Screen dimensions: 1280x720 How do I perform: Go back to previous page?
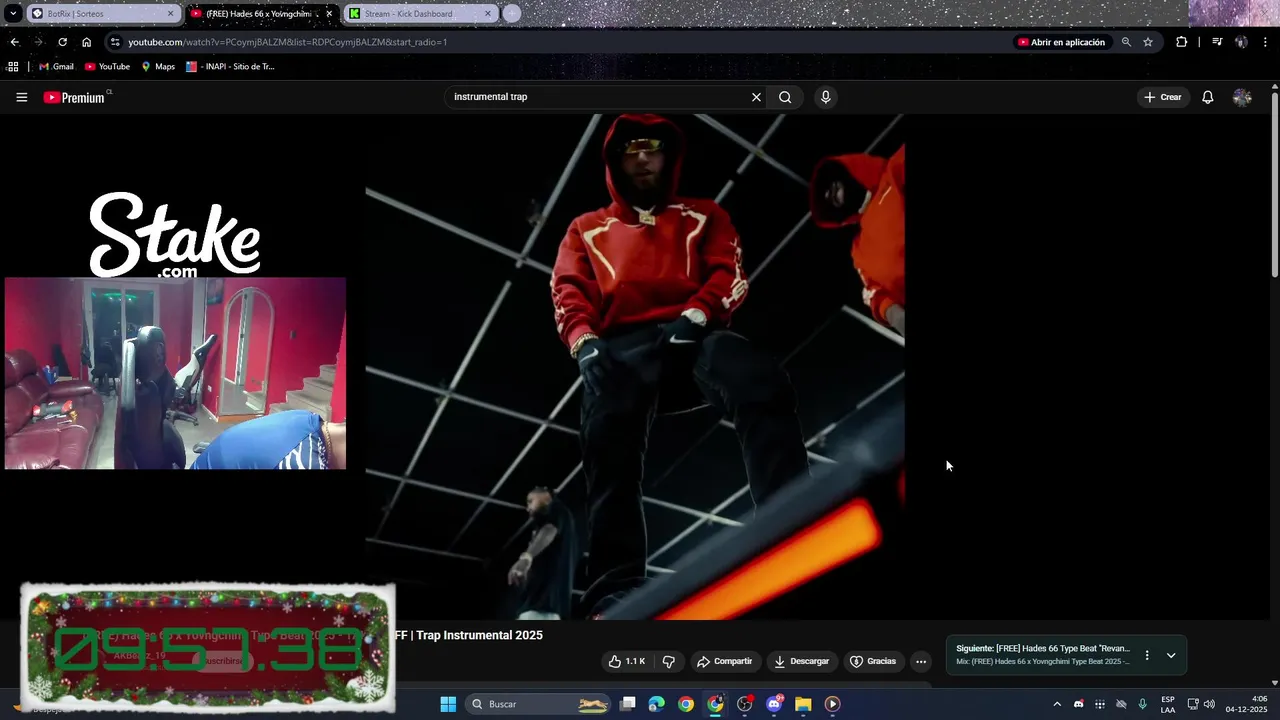(14, 42)
